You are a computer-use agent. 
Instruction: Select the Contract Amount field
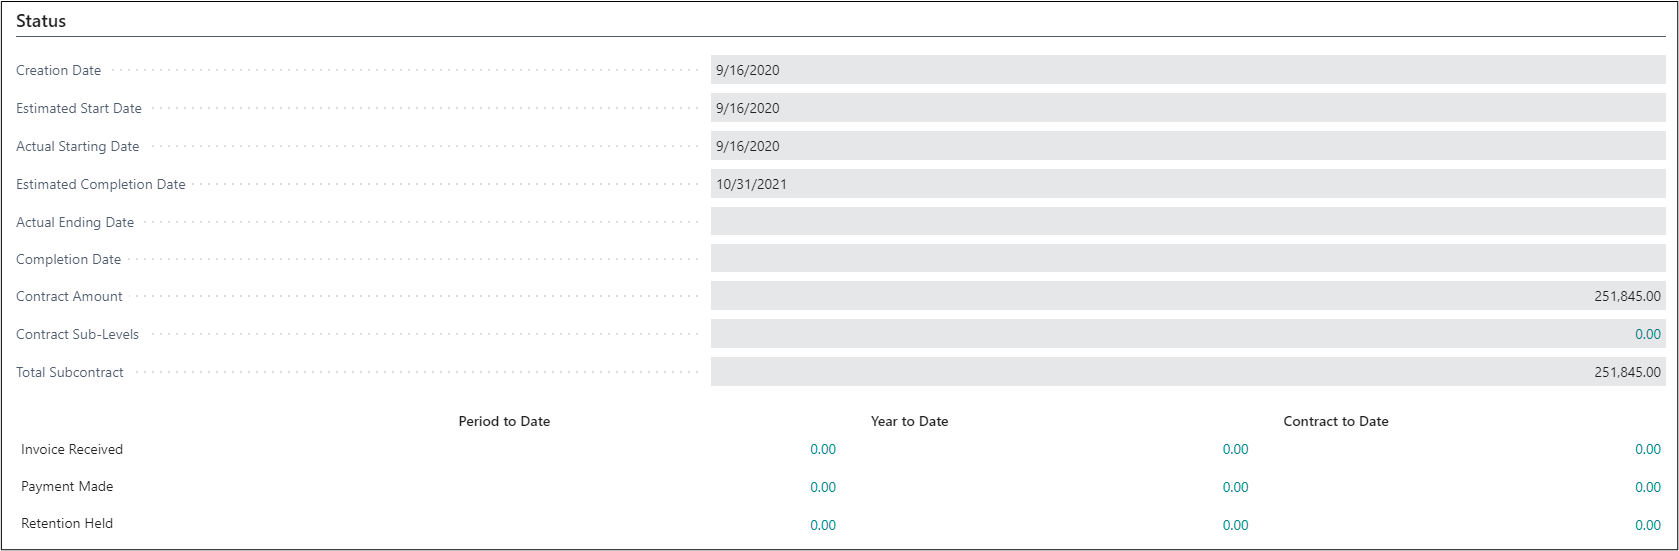point(1187,296)
